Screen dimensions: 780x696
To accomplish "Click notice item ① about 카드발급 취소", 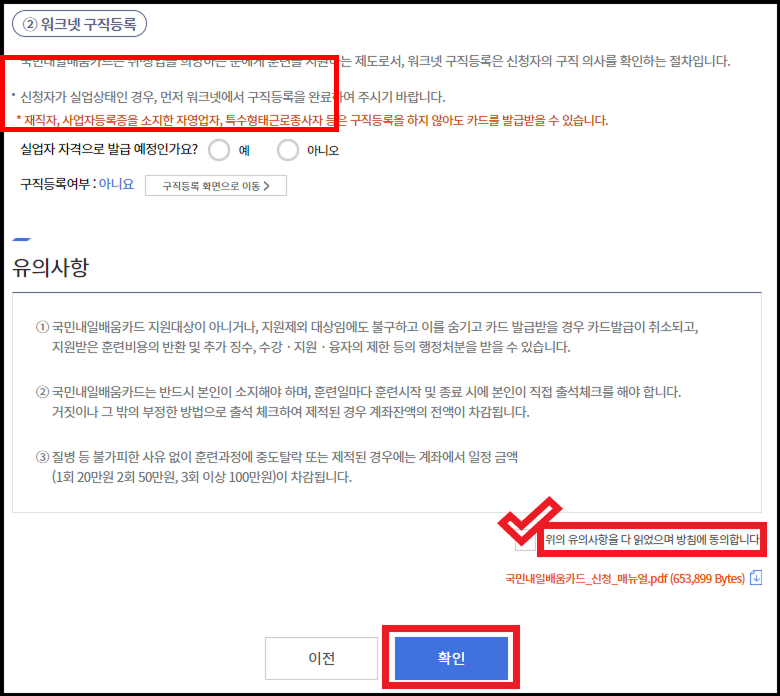I will tap(367, 337).
